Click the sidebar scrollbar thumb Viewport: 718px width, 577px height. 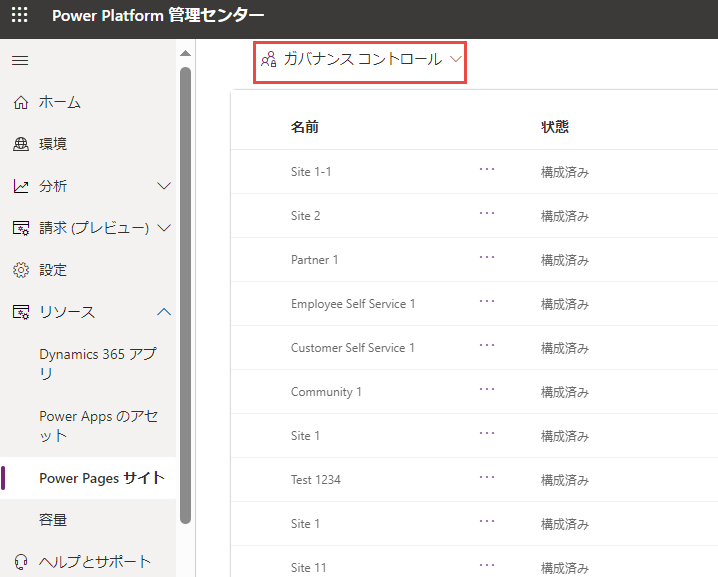point(185,295)
